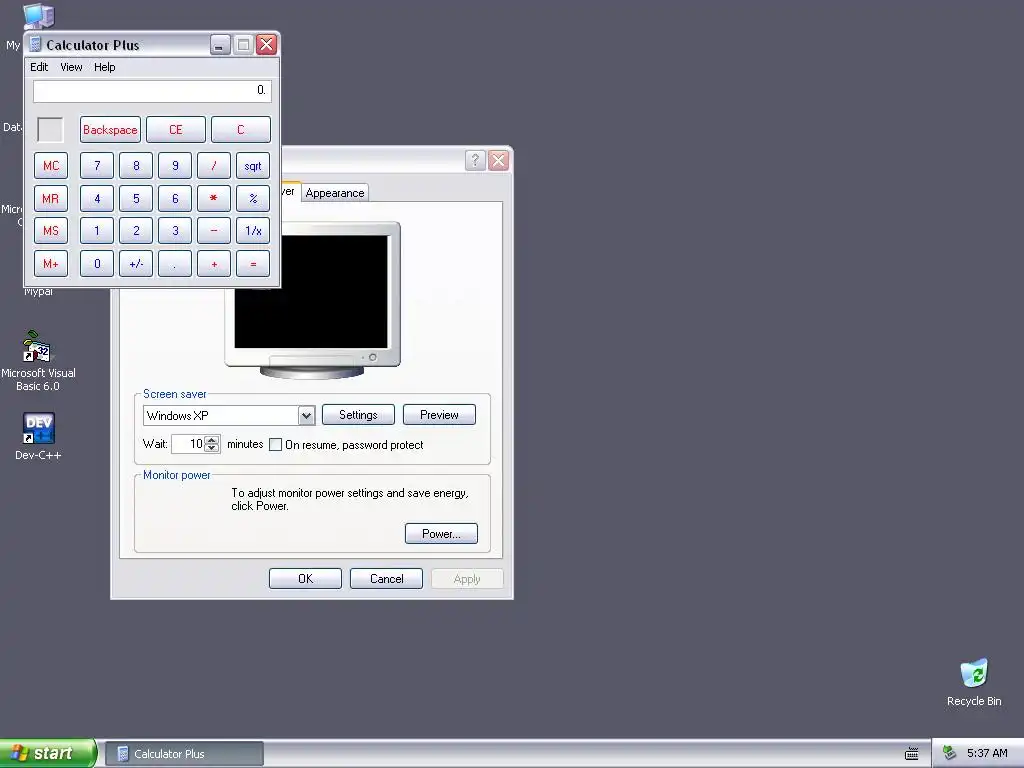Click the Backspace button
Screen dimensions: 1024x768
coord(110,129)
